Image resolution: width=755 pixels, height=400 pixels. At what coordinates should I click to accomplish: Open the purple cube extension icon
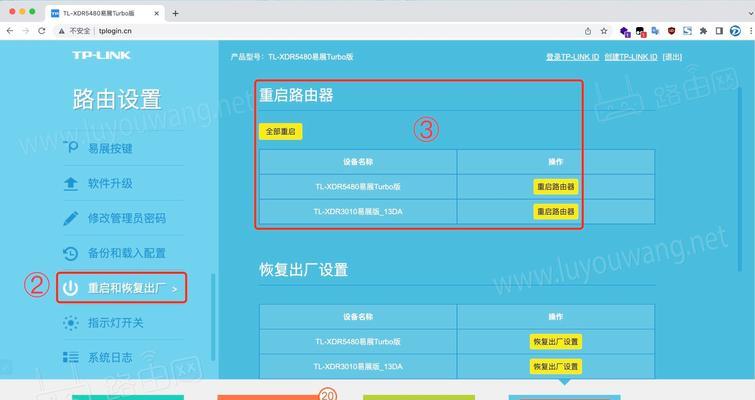pyautogui.click(x=625, y=32)
